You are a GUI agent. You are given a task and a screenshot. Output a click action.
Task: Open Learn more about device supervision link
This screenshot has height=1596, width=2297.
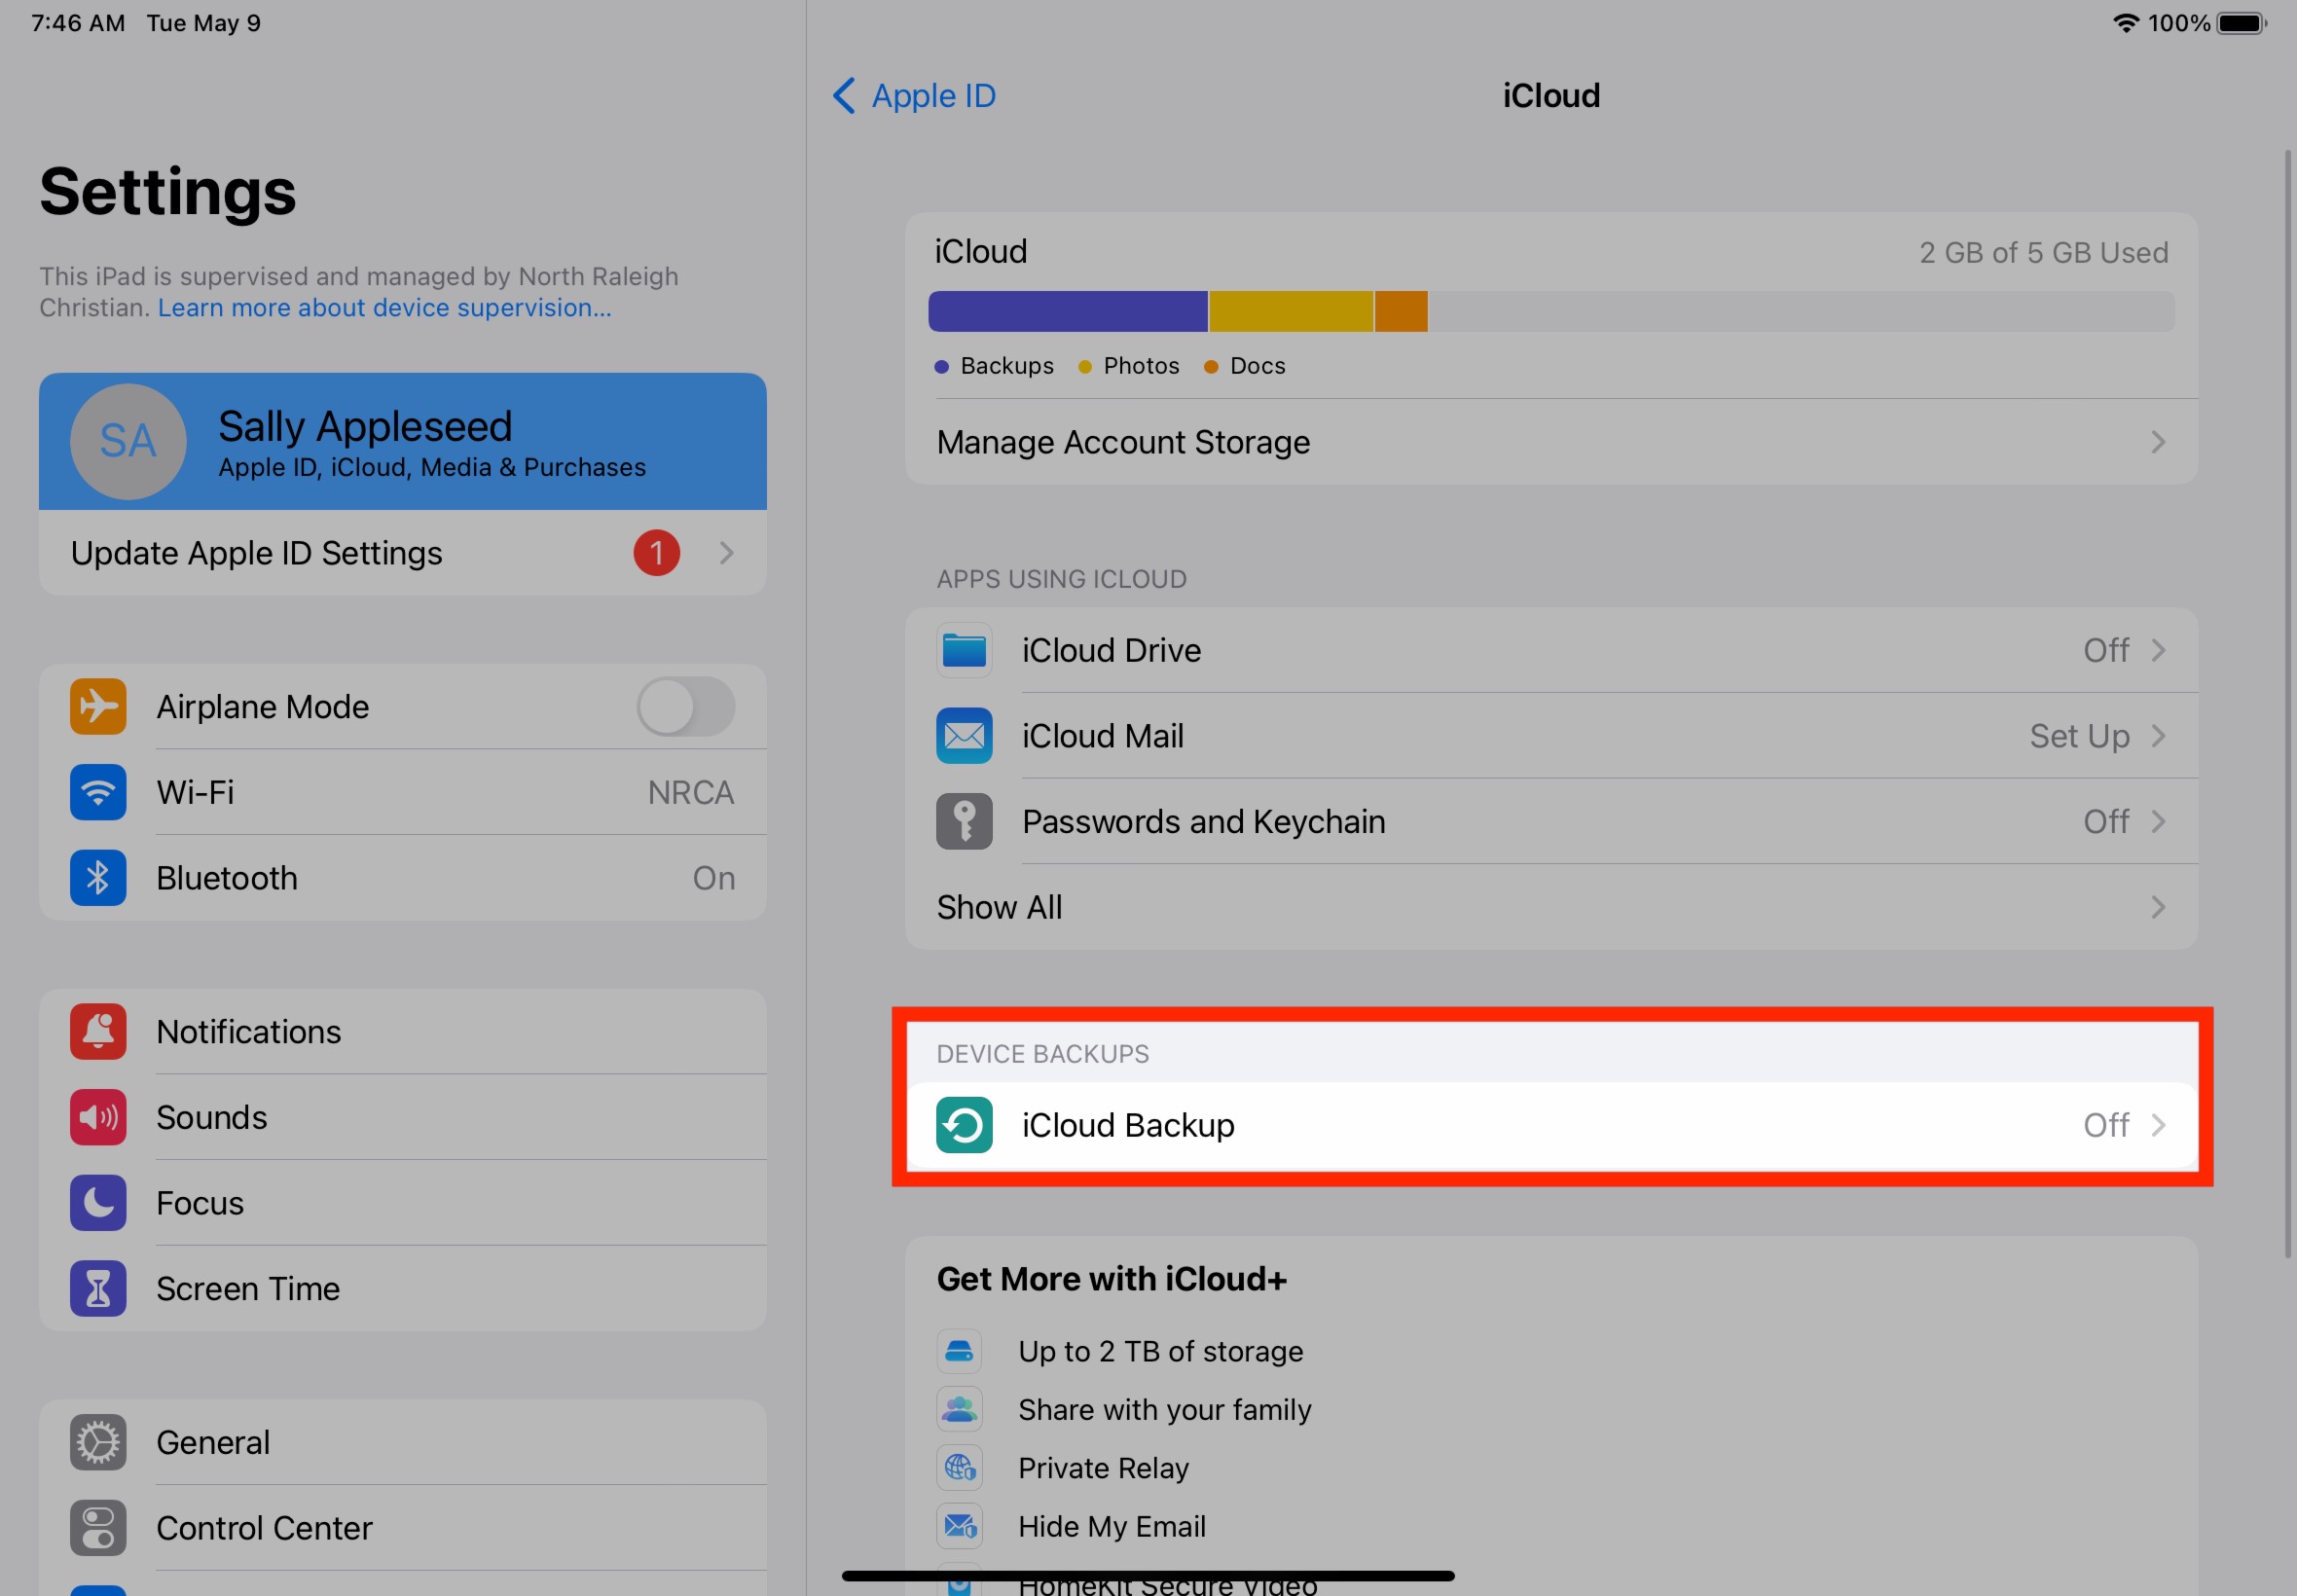pyautogui.click(x=385, y=308)
